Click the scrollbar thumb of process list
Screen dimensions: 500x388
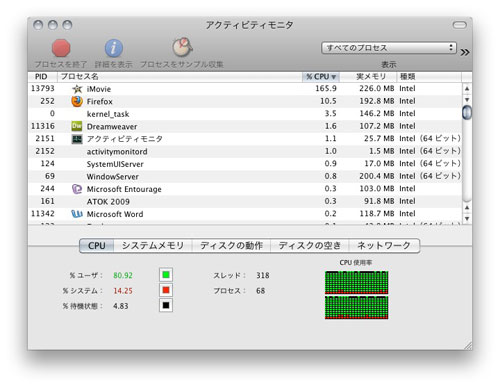coord(467,112)
